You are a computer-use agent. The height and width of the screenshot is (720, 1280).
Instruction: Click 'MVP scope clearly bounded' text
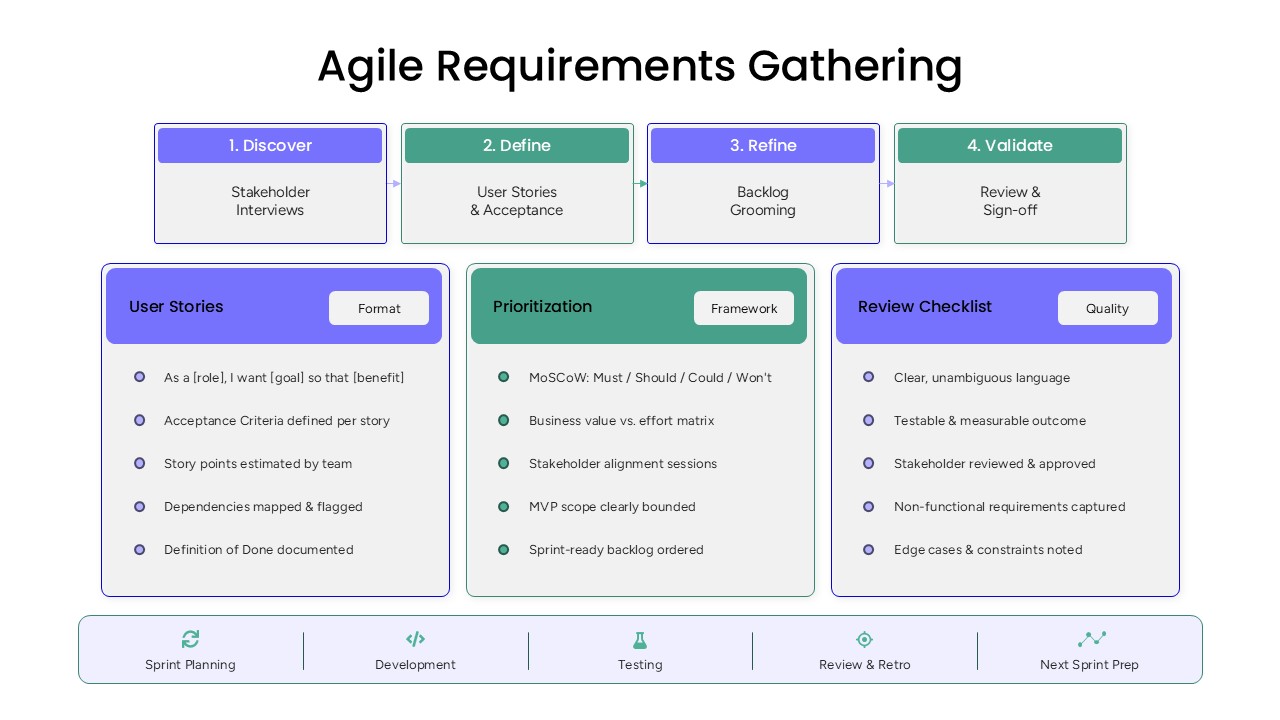[612, 507]
